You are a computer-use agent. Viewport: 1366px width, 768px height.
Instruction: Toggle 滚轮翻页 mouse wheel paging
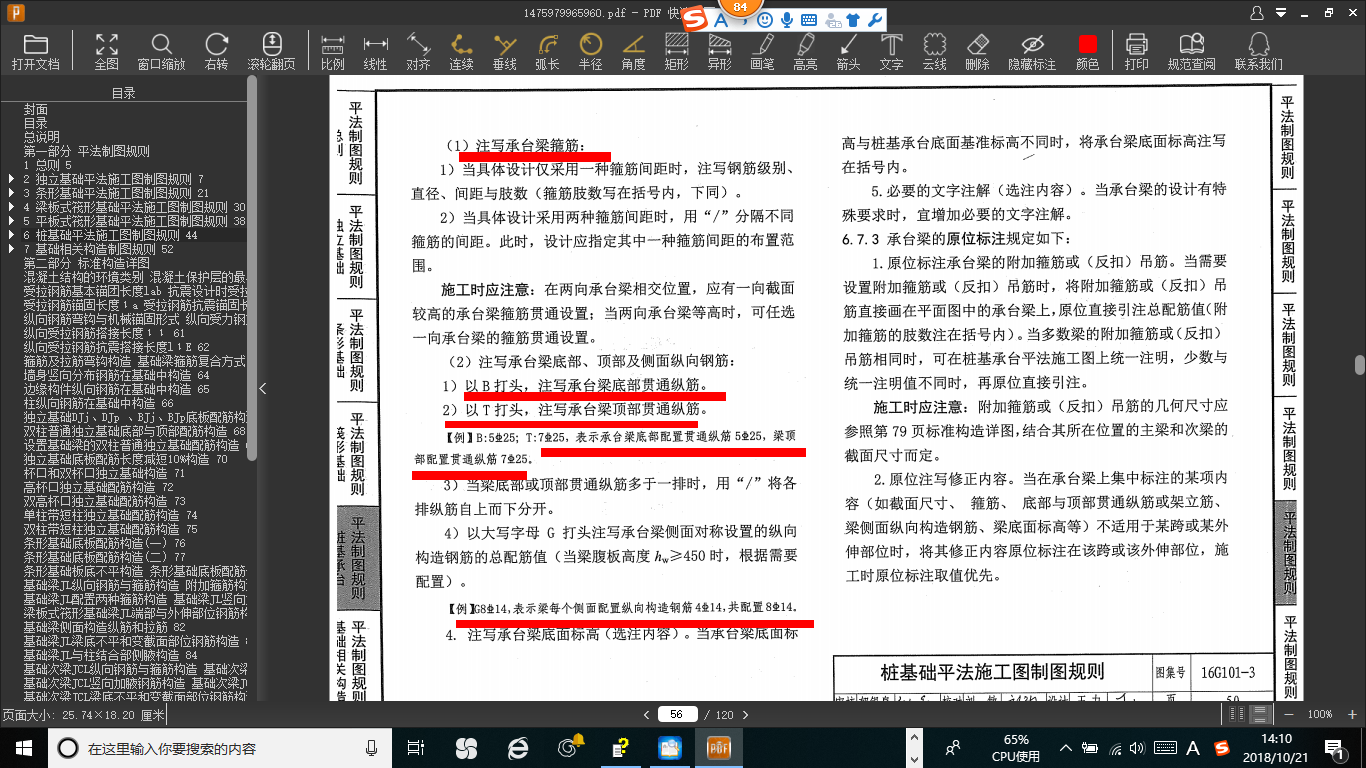tap(271, 52)
